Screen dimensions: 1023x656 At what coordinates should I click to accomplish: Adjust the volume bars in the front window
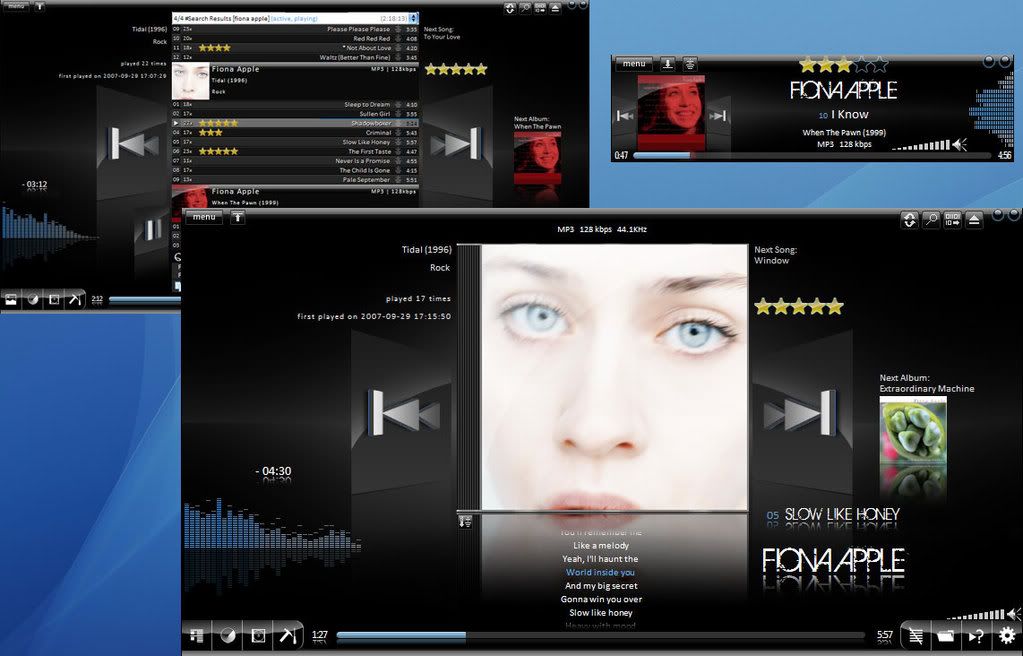click(x=975, y=615)
